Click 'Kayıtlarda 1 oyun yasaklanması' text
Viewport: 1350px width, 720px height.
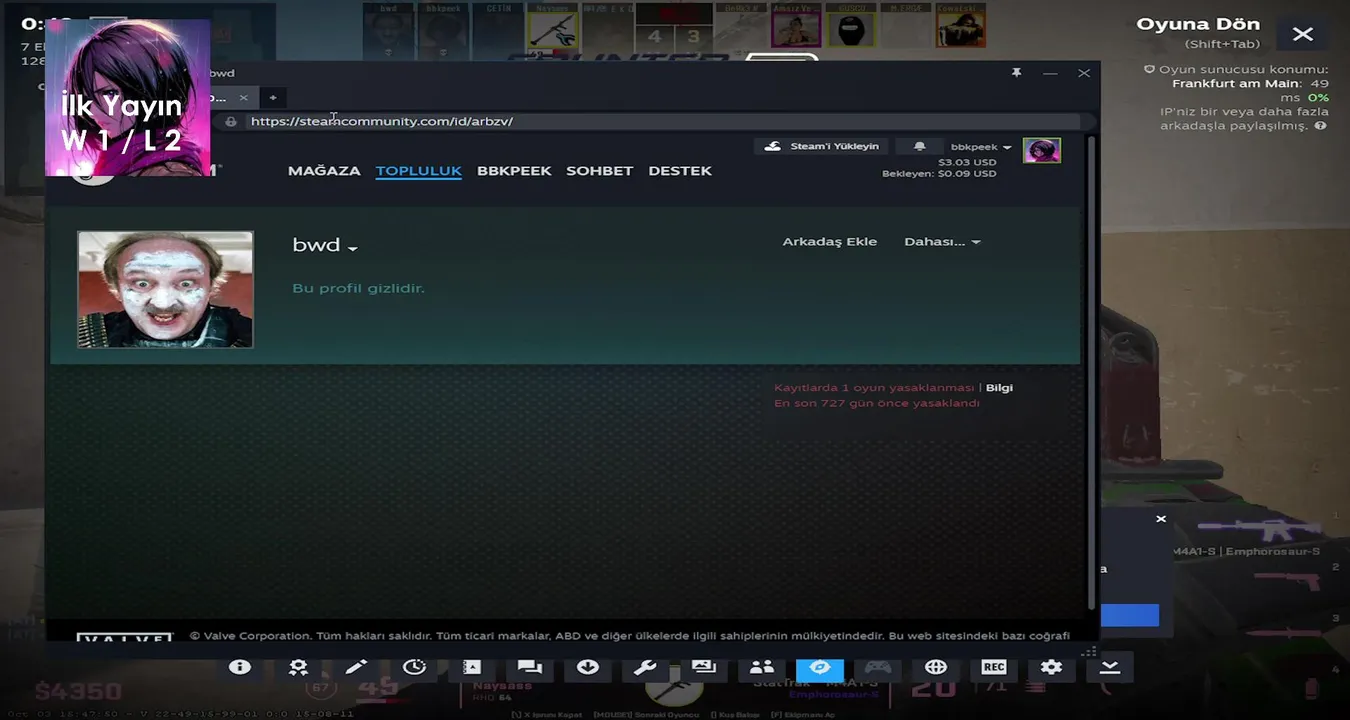tap(874, 388)
